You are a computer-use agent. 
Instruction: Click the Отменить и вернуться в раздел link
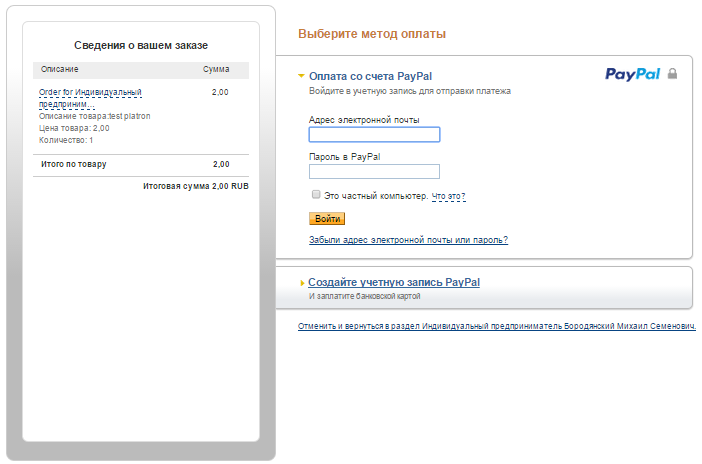496,327
